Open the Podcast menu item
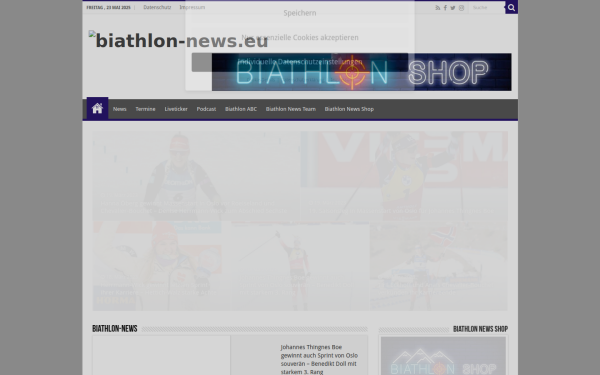The height and width of the screenshot is (375, 600). [x=206, y=109]
